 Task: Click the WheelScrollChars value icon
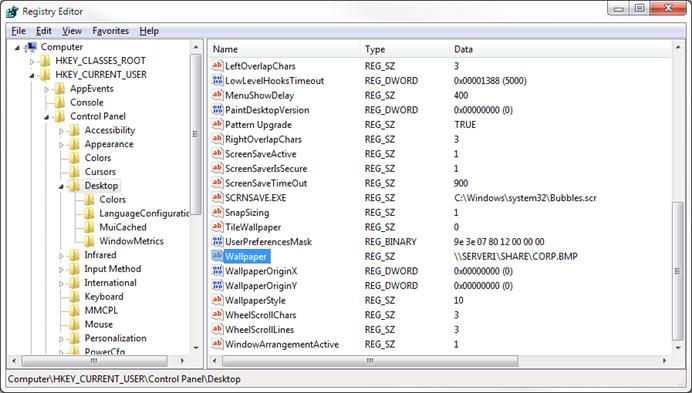click(217, 314)
